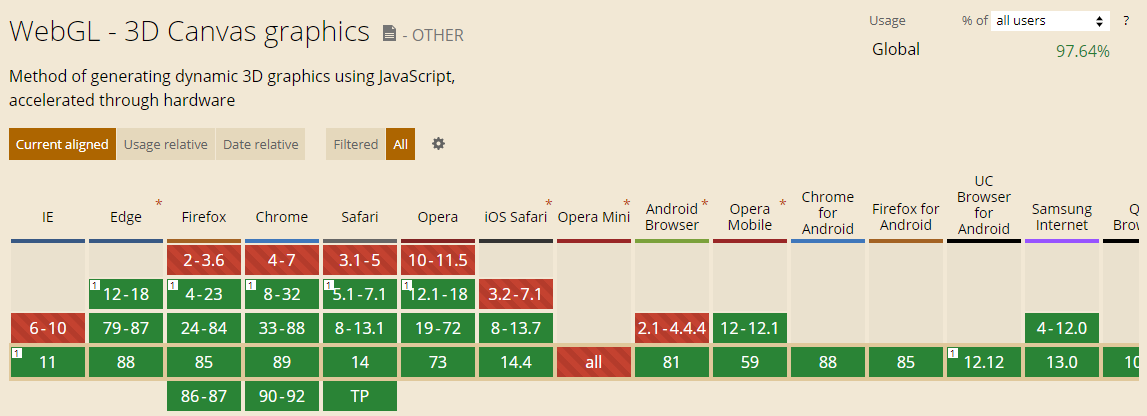Select the iOS Safari 3.2-7.1 cell
This screenshot has width=1147, height=416.
[516, 294]
